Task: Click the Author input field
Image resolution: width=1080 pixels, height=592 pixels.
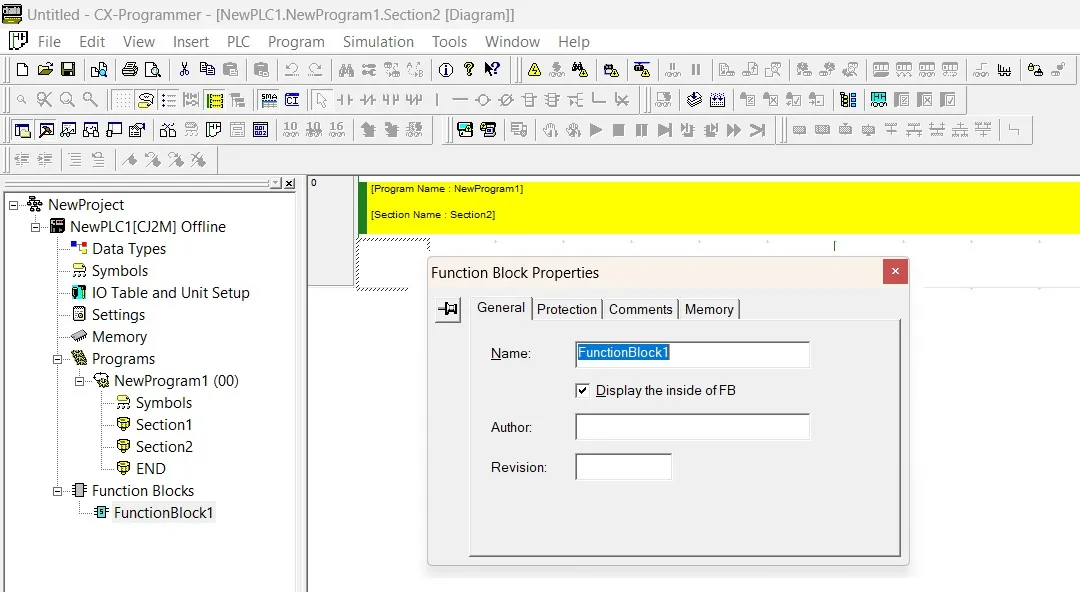Action: (692, 427)
